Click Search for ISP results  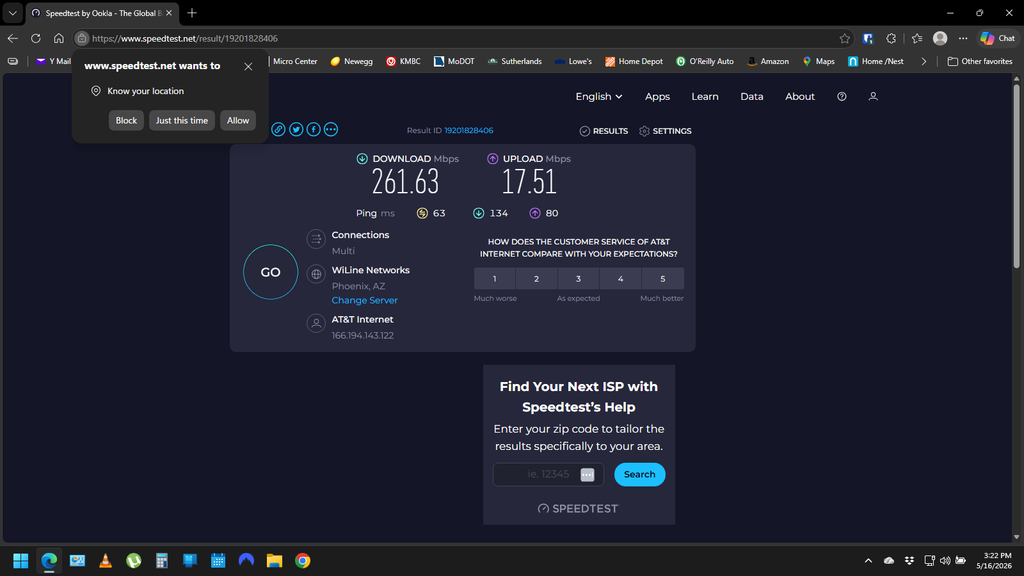639,474
